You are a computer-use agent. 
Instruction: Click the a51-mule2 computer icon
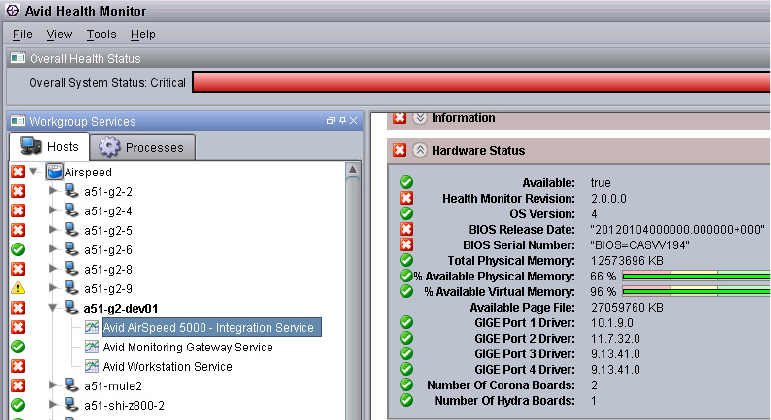[x=71, y=386]
